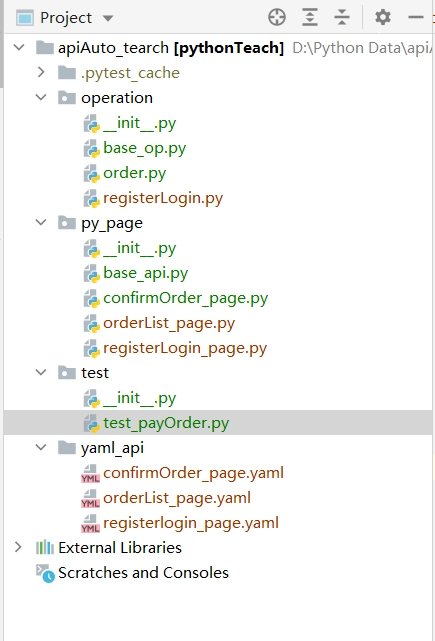The image size is (435, 641).
Task: Click the operation package folder icon
Action: (67, 98)
